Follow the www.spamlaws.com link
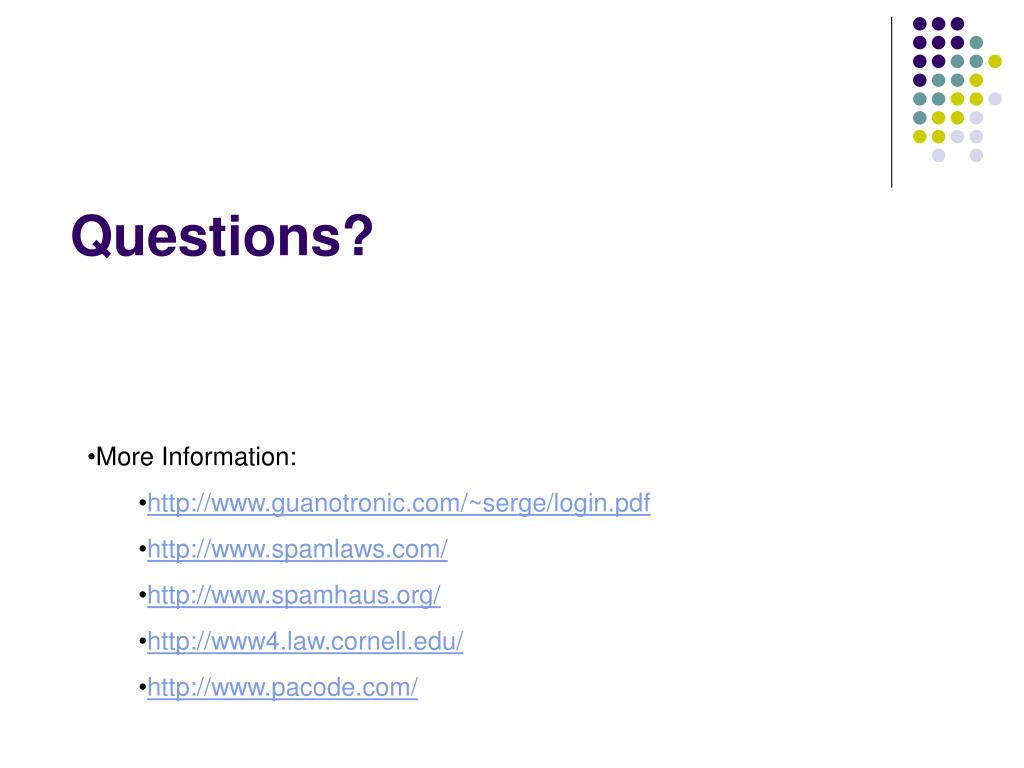Image resolution: width=1024 pixels, height=768 pixels. [297, 549]
